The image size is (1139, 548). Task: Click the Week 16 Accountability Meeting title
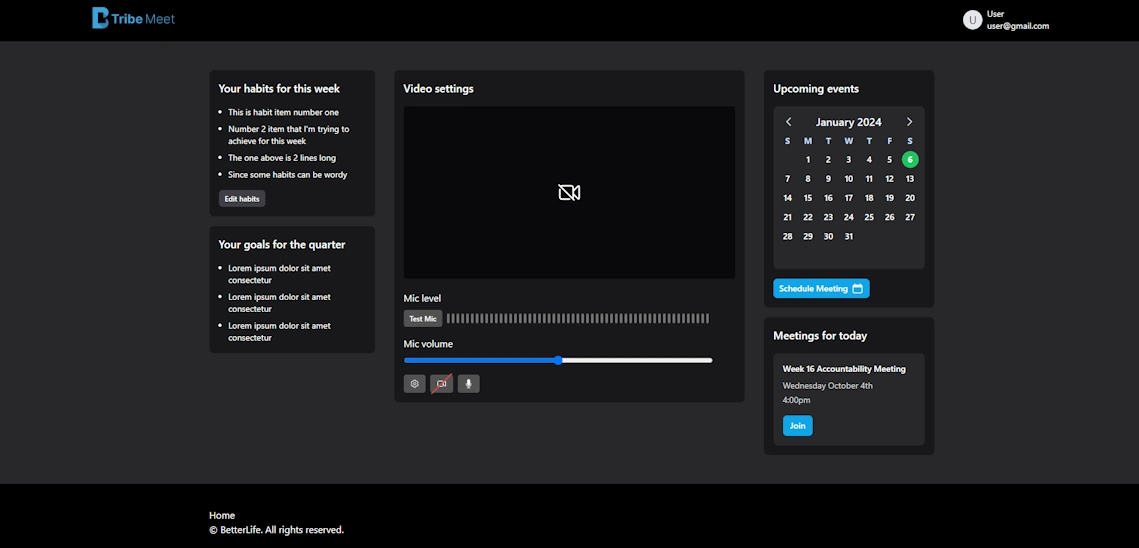(843, 369)
